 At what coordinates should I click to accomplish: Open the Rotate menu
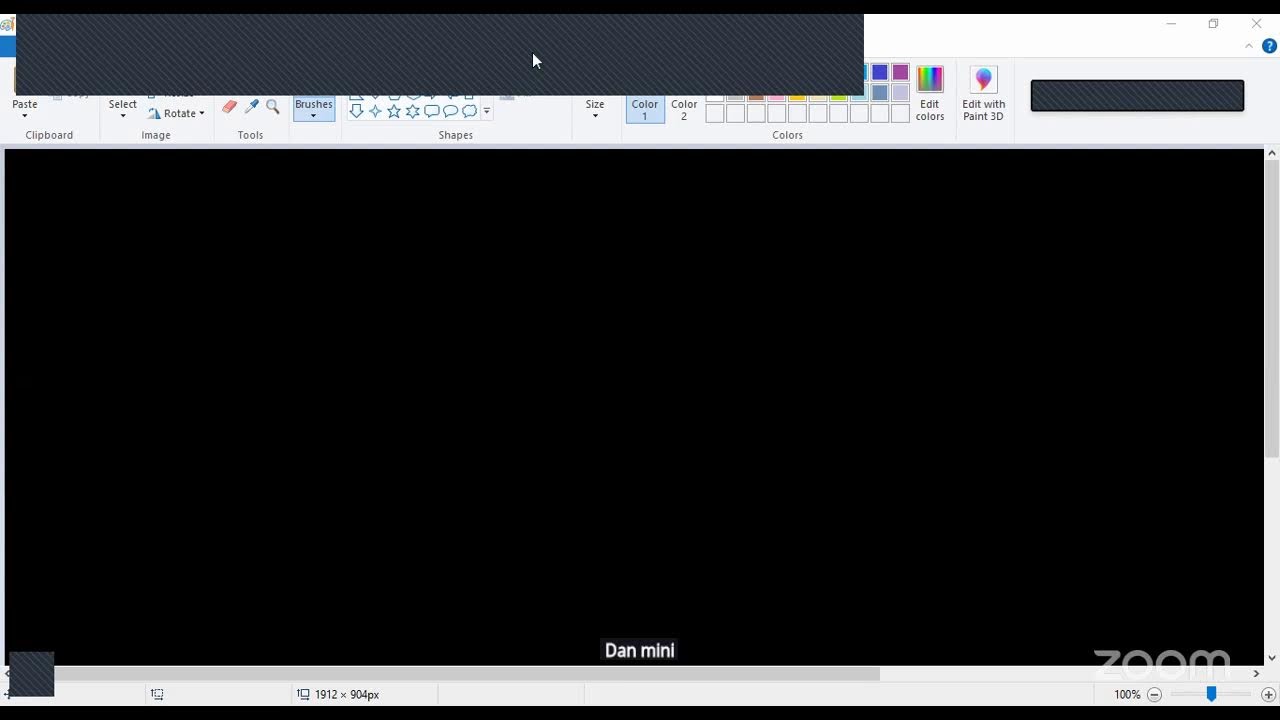(x=176, y=113)
